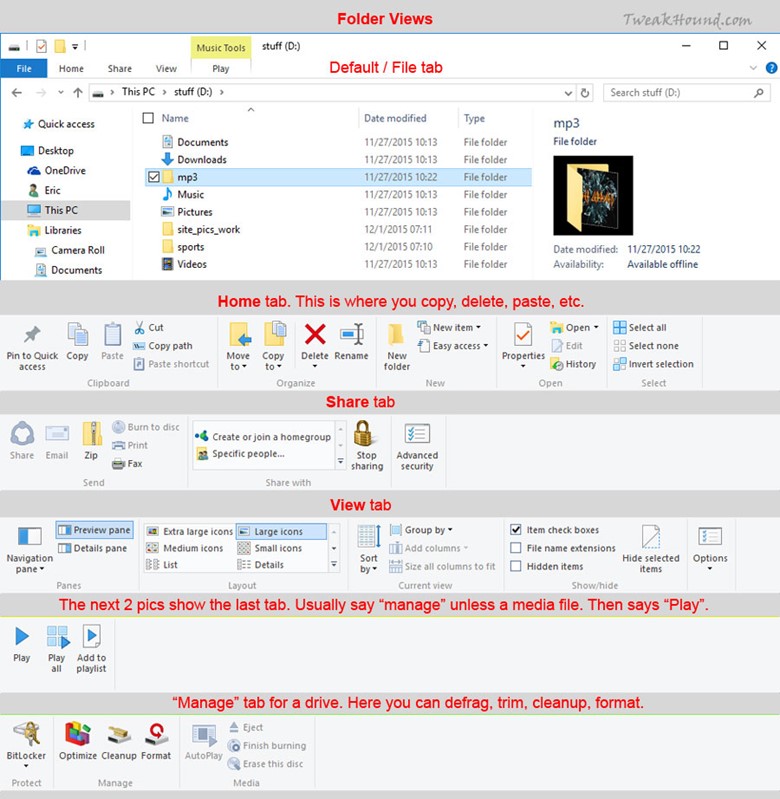Viewport: 780px width, 799px height.
Task: Switch to the Home tab
Action: [x=71, y=69]
